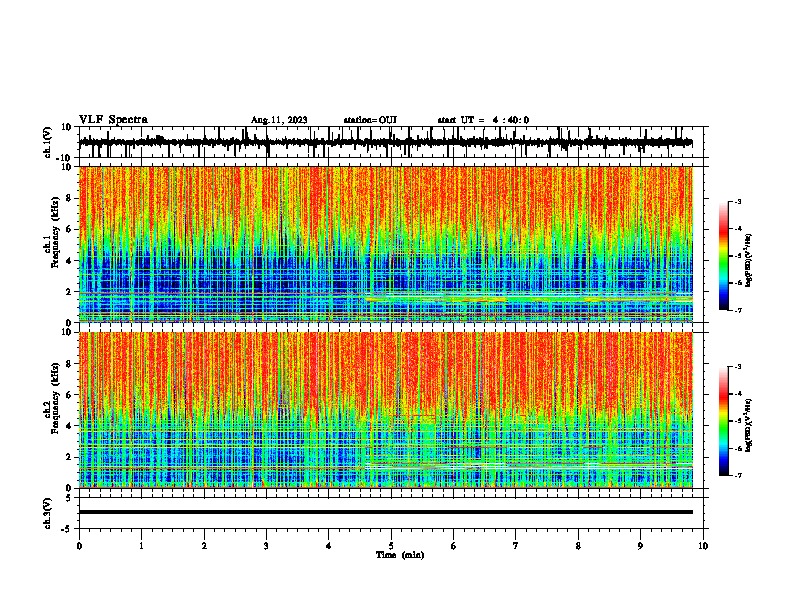Click the "ch.3(V)" axis label

pos(48,513)
